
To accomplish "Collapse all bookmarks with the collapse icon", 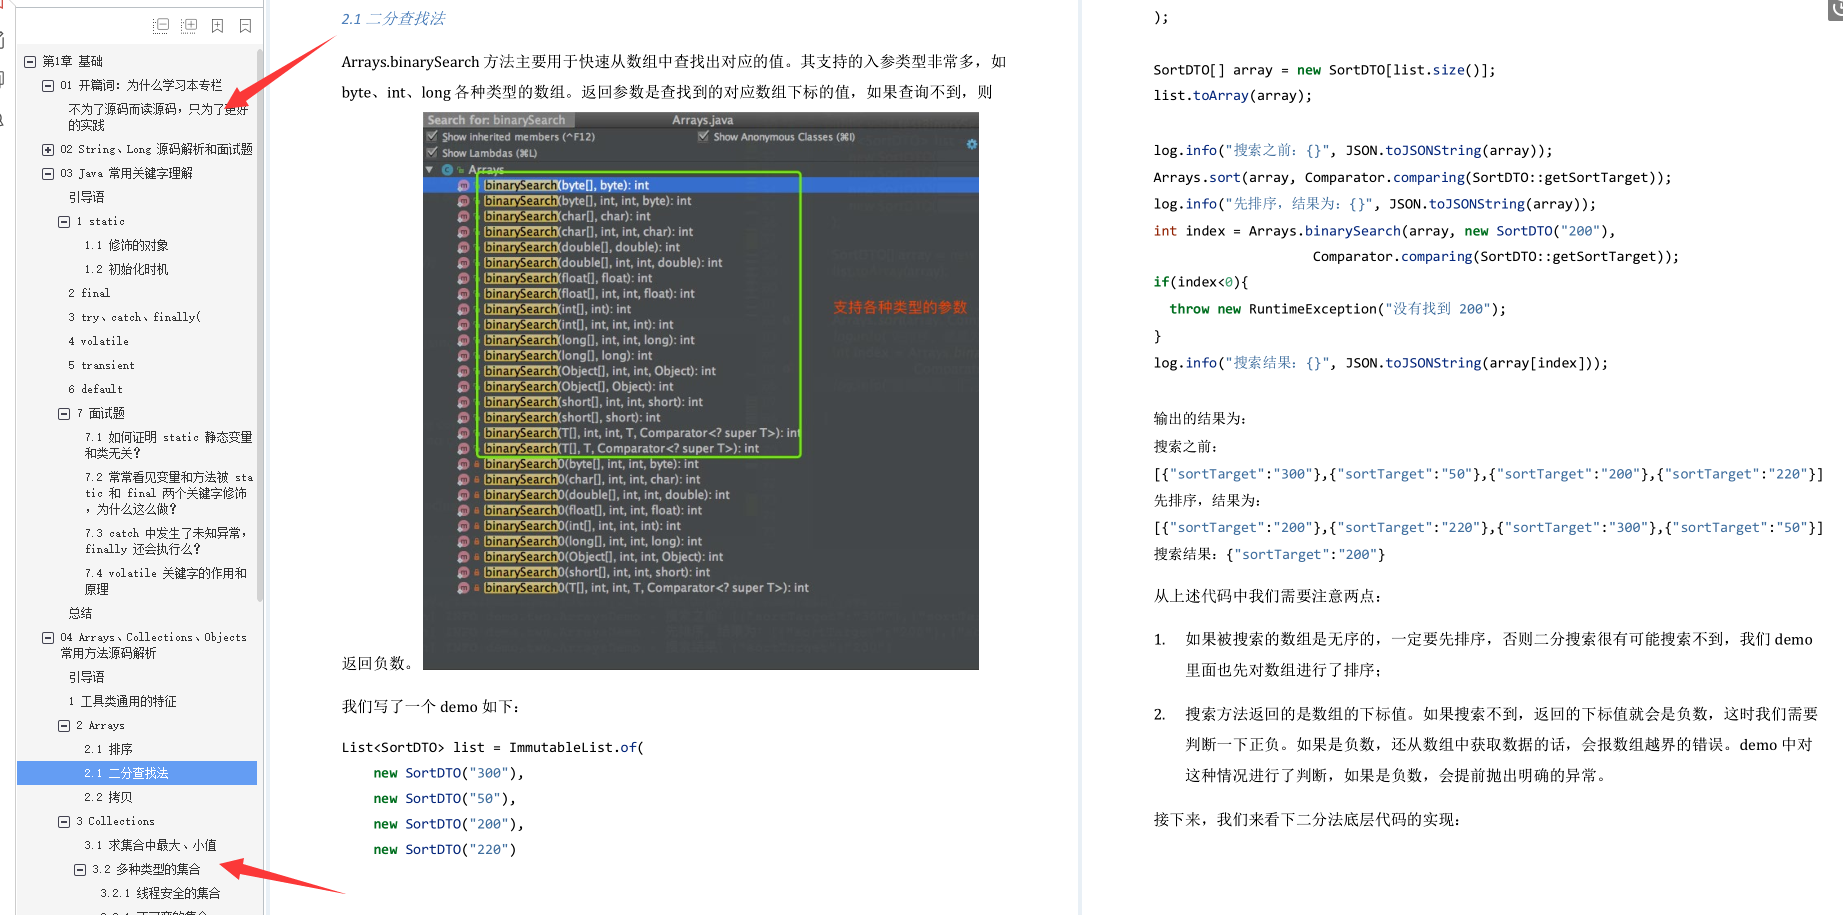I will [x=161, y=26].
